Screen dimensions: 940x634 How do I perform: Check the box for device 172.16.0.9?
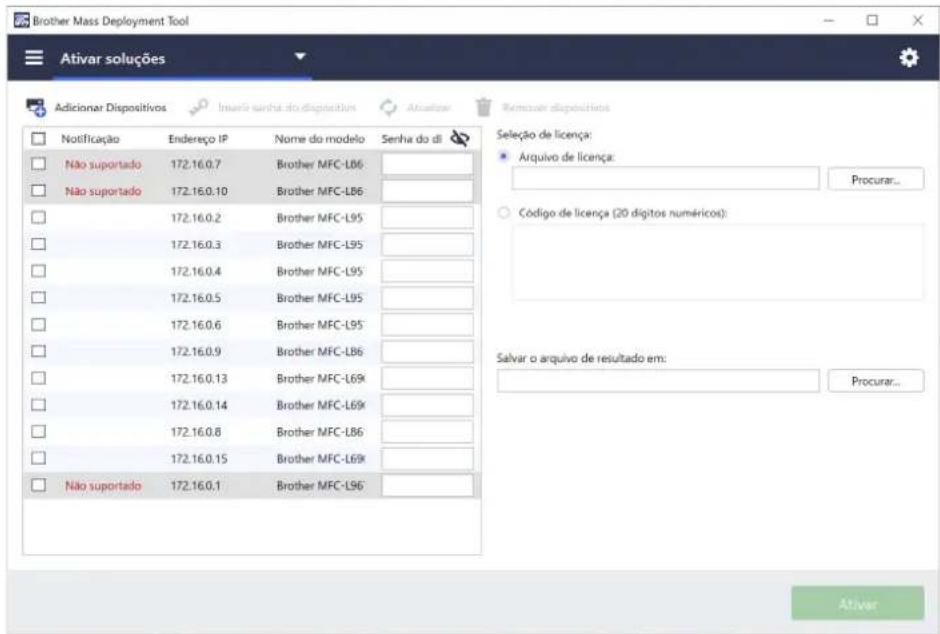point(38,351)
